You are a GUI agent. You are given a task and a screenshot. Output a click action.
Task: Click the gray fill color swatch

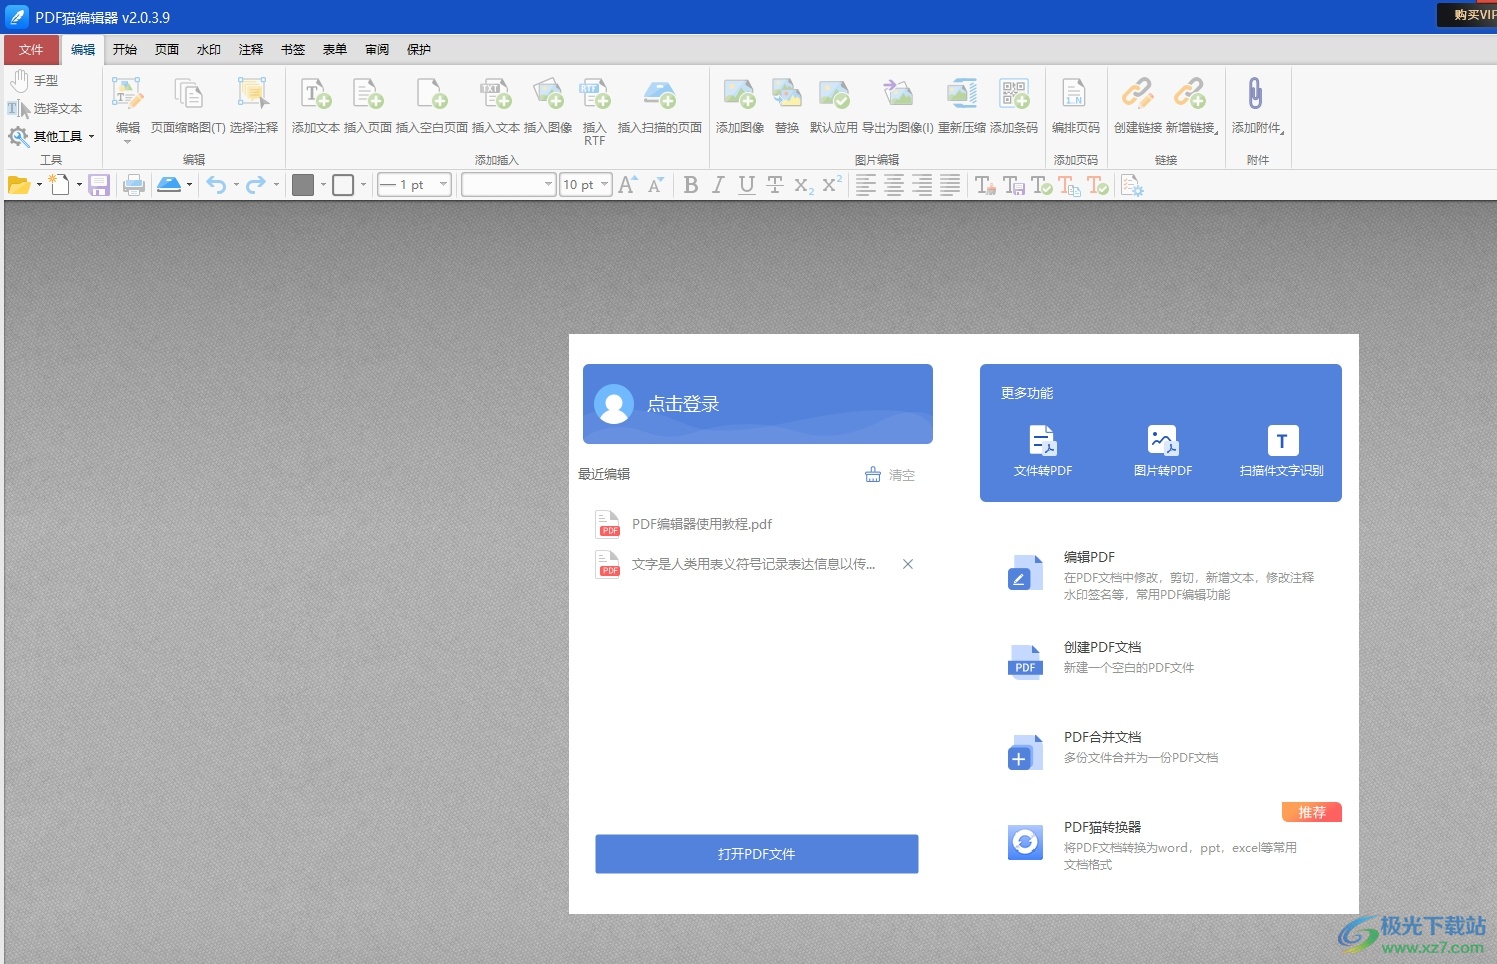(303, 185)
